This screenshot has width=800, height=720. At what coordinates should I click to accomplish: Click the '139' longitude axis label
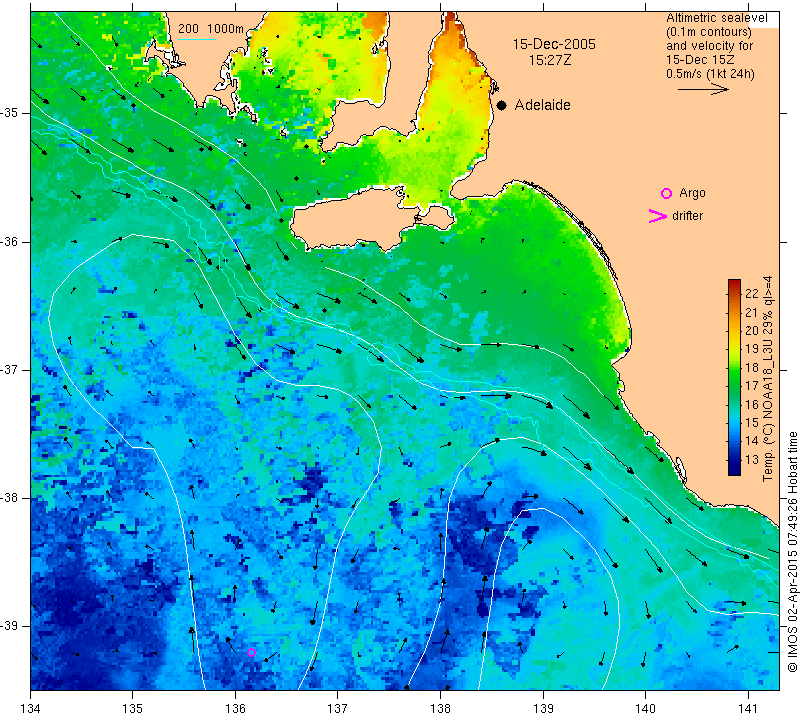coord(543,709)
